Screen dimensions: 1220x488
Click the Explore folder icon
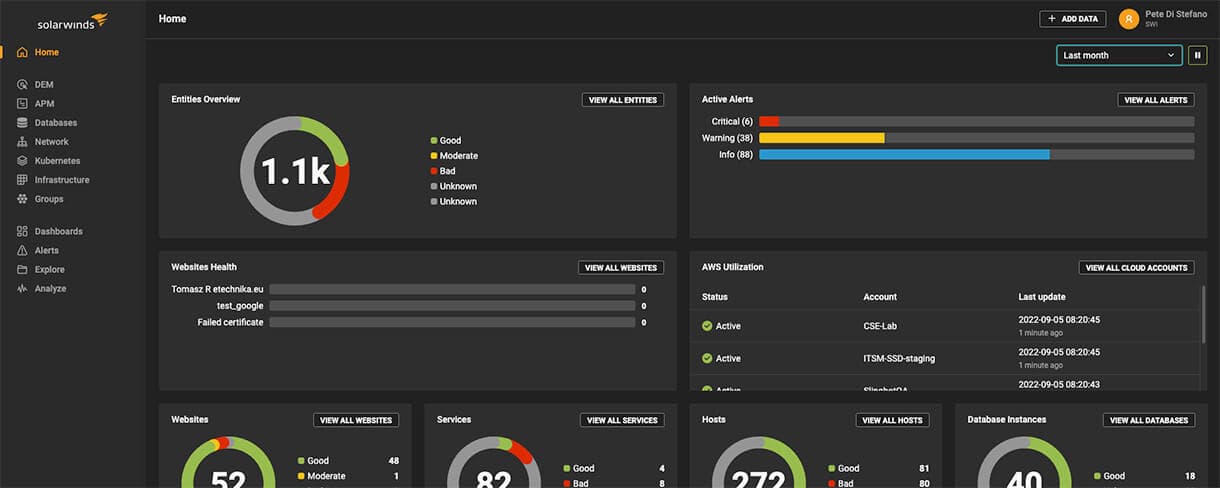[x=22, y=269]
